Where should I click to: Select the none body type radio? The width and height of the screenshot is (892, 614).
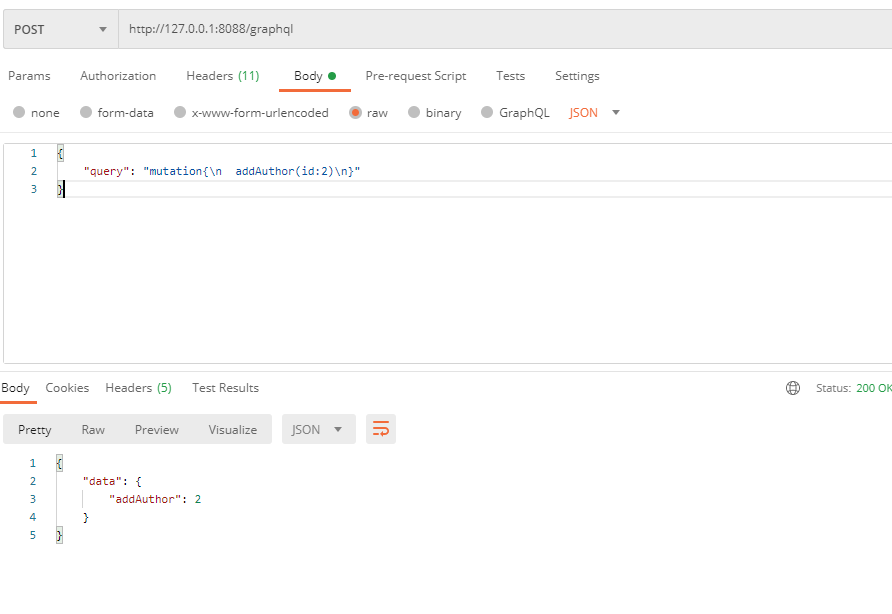19,112
